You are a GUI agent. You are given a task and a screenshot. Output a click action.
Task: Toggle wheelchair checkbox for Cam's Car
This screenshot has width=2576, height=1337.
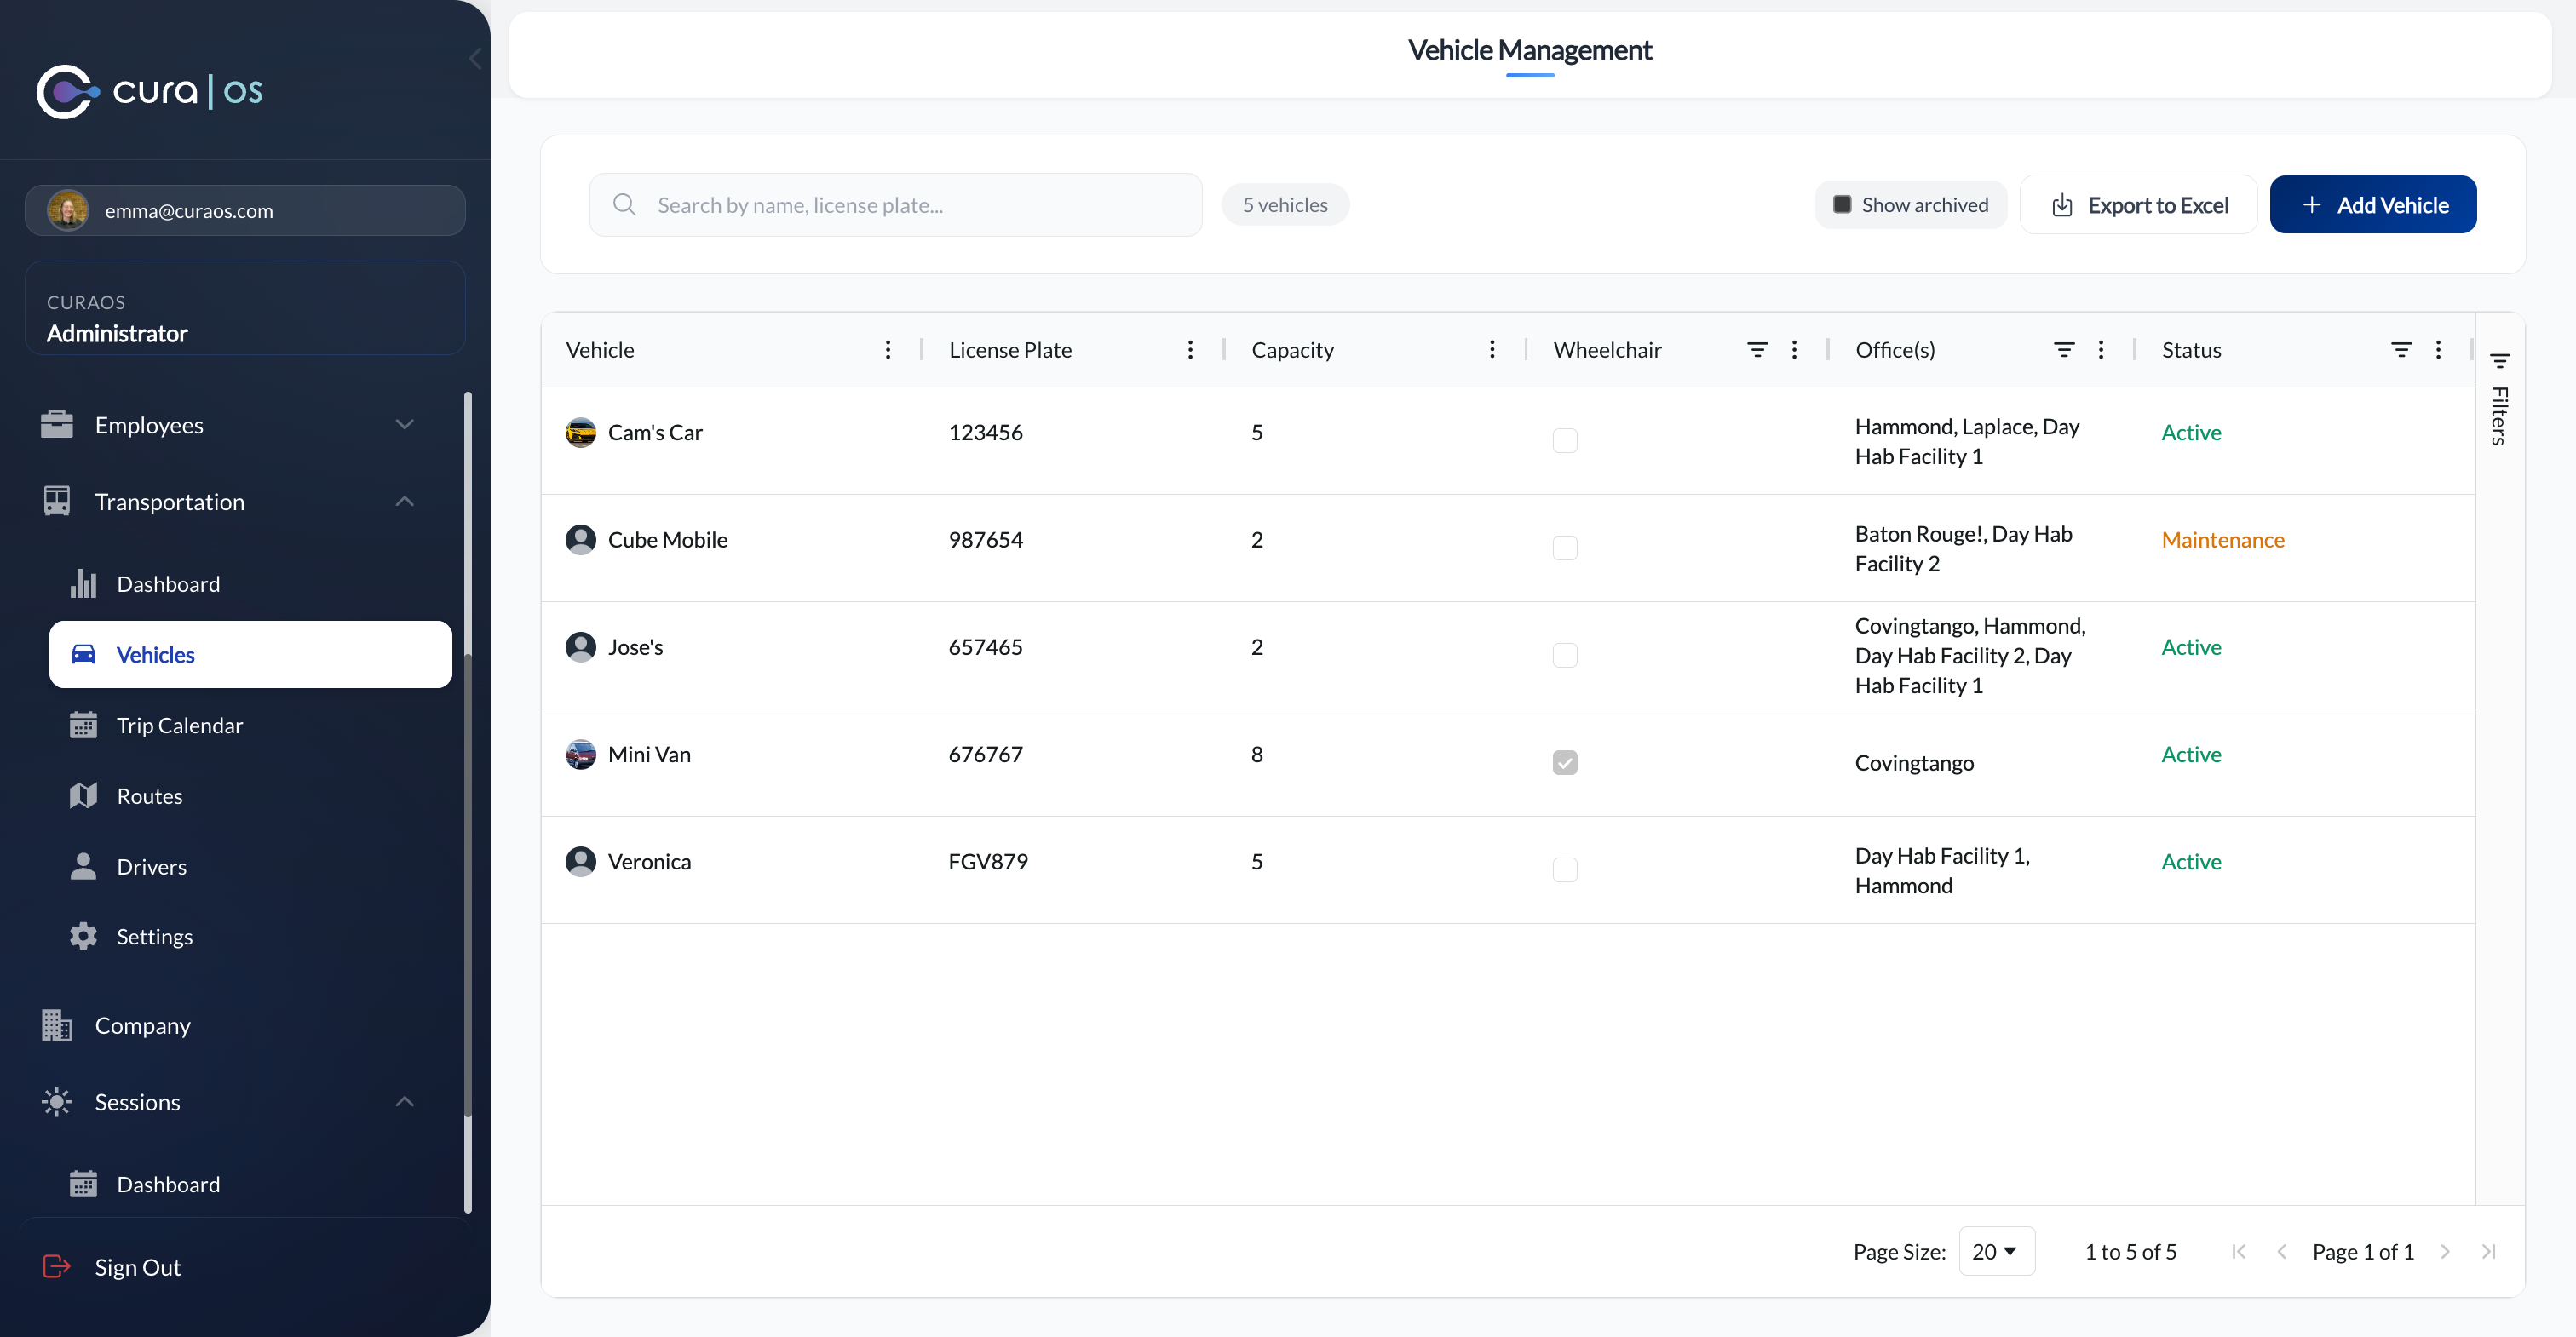(x=1565, y=440)
